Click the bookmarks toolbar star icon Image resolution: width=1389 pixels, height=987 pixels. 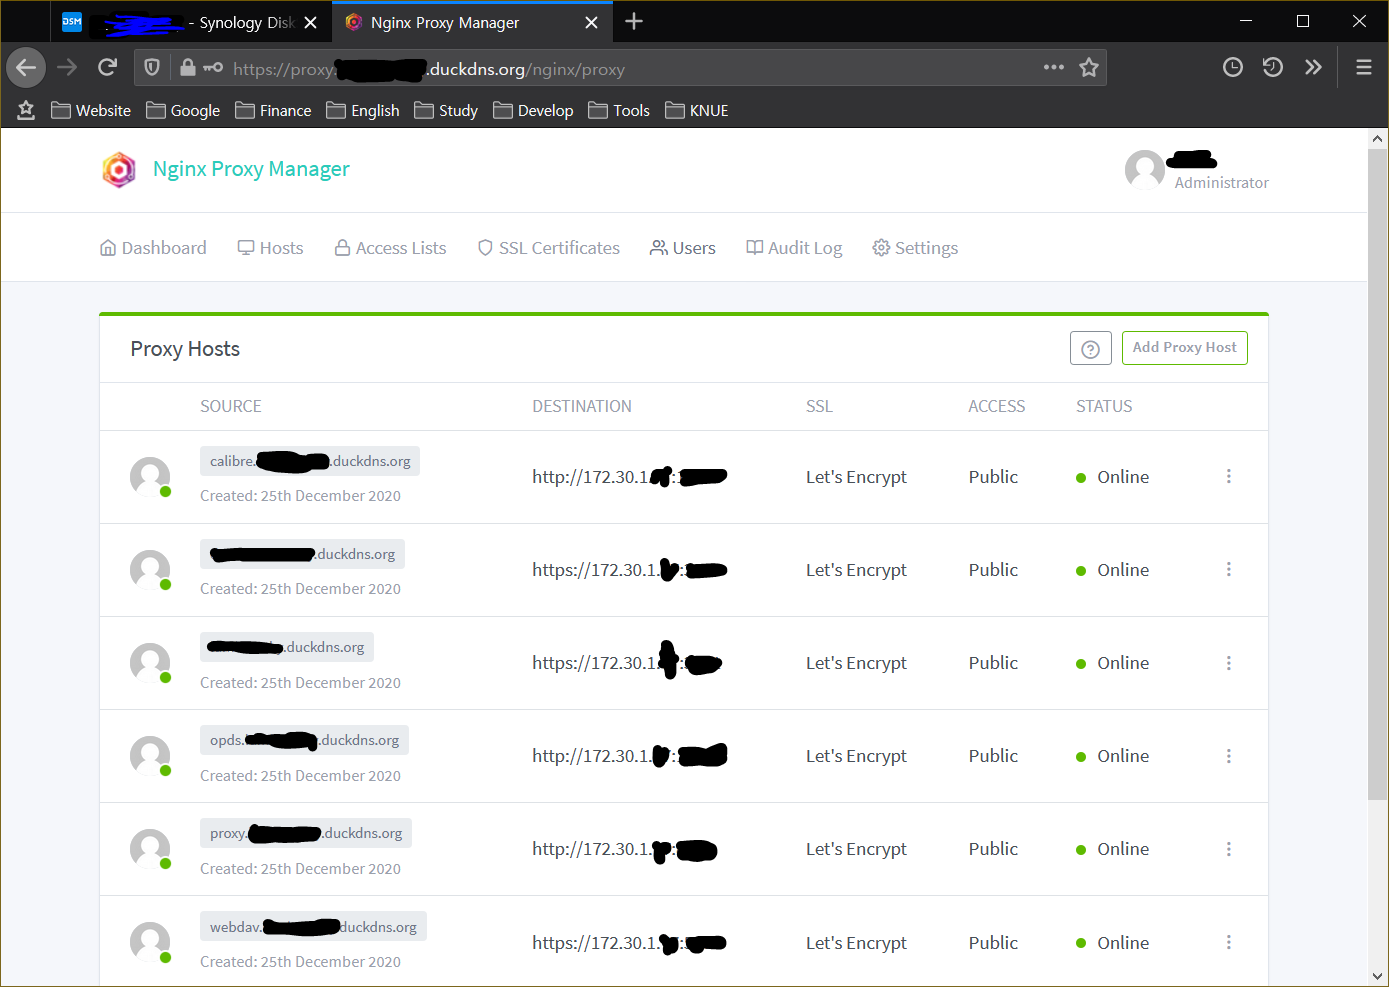[x=26, y=110]
